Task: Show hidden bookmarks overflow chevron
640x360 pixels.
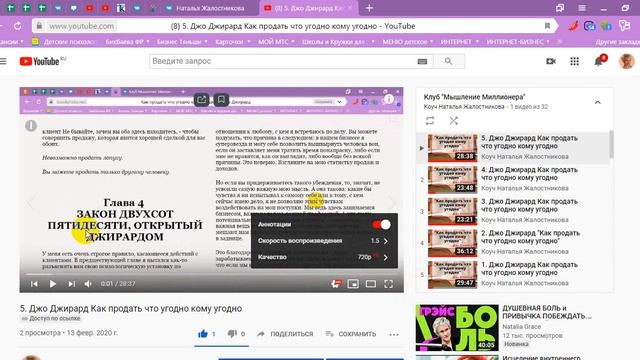Action: pos(560,42)
